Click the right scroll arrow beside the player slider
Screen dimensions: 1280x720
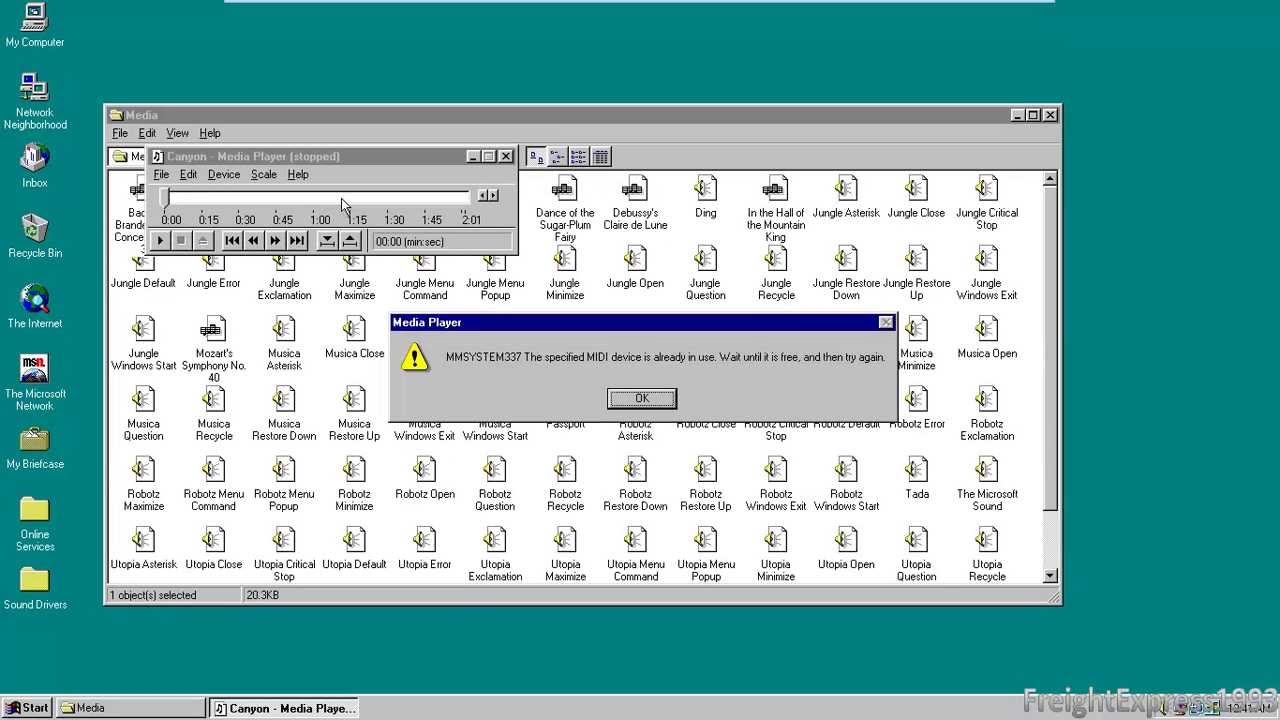(x=493, y=195)
